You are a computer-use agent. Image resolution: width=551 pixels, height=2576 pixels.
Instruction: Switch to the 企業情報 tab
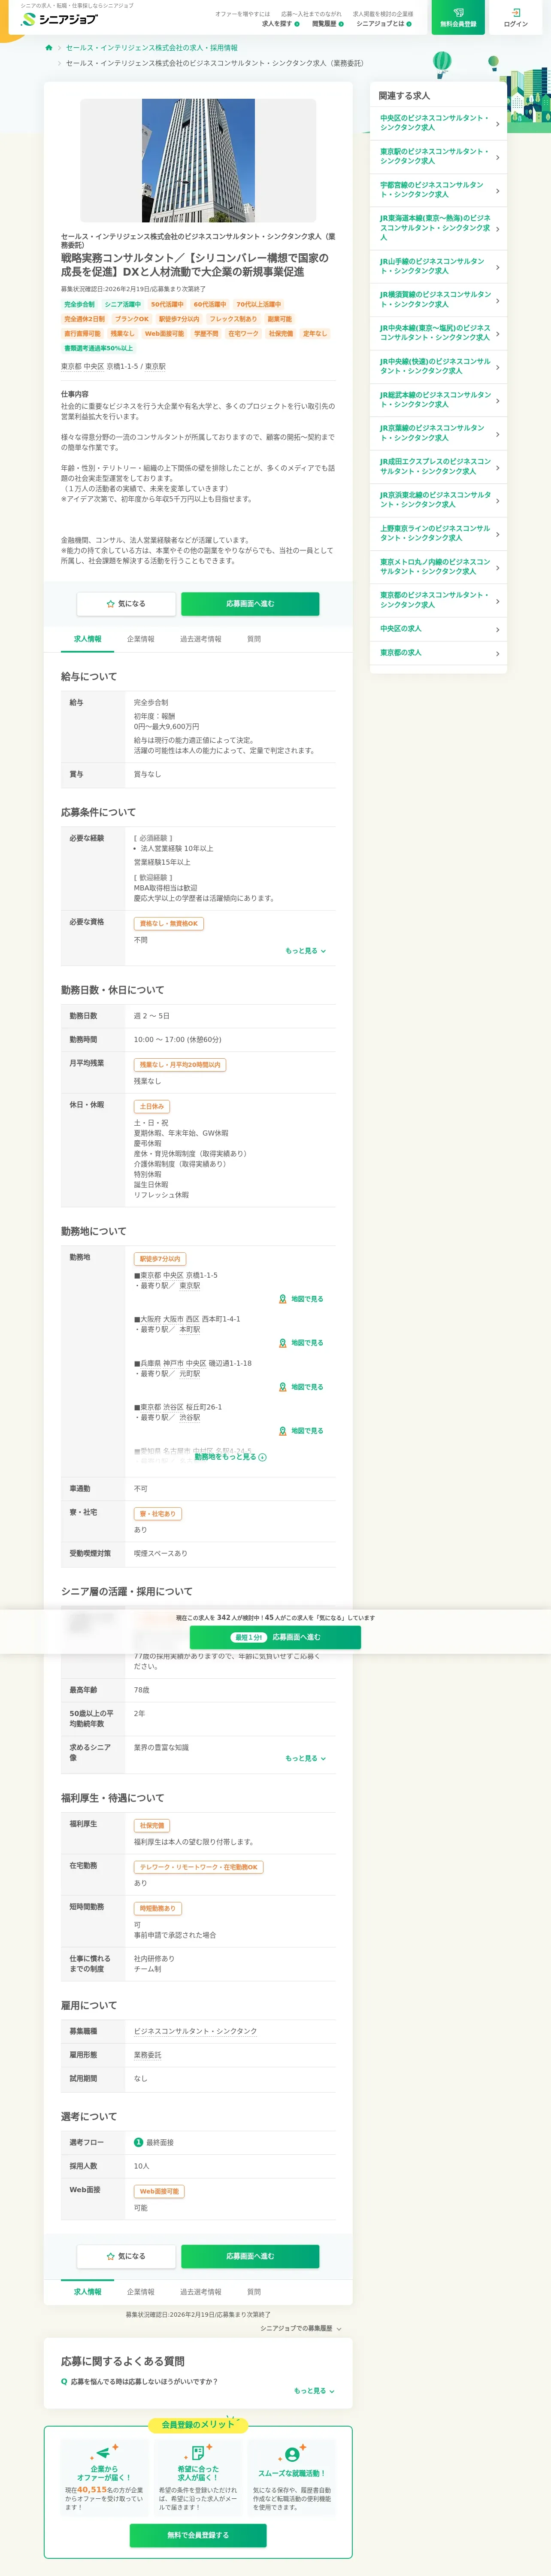[140, 639]
